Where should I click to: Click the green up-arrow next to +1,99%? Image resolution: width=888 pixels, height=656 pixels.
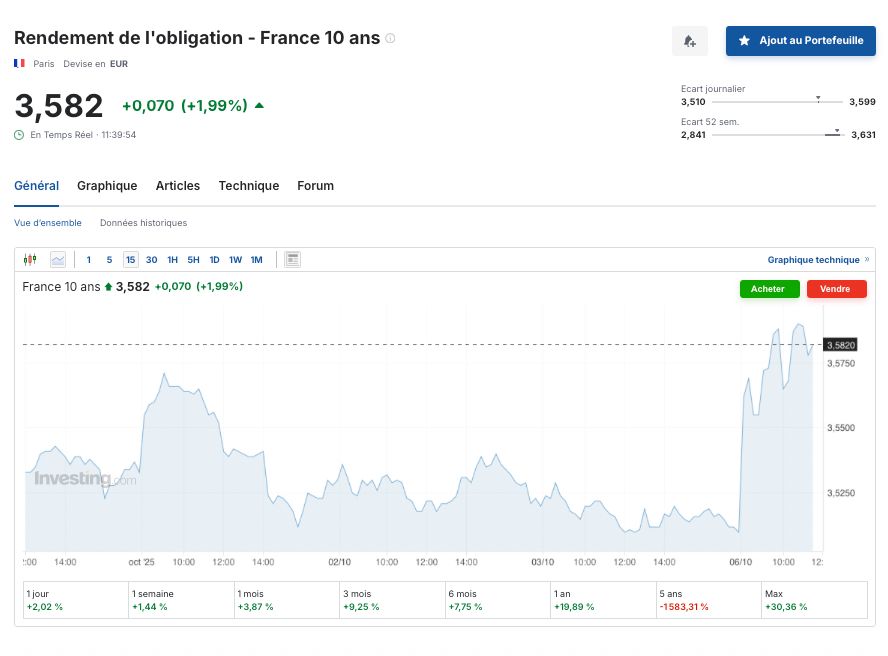[x=259, y=105]
